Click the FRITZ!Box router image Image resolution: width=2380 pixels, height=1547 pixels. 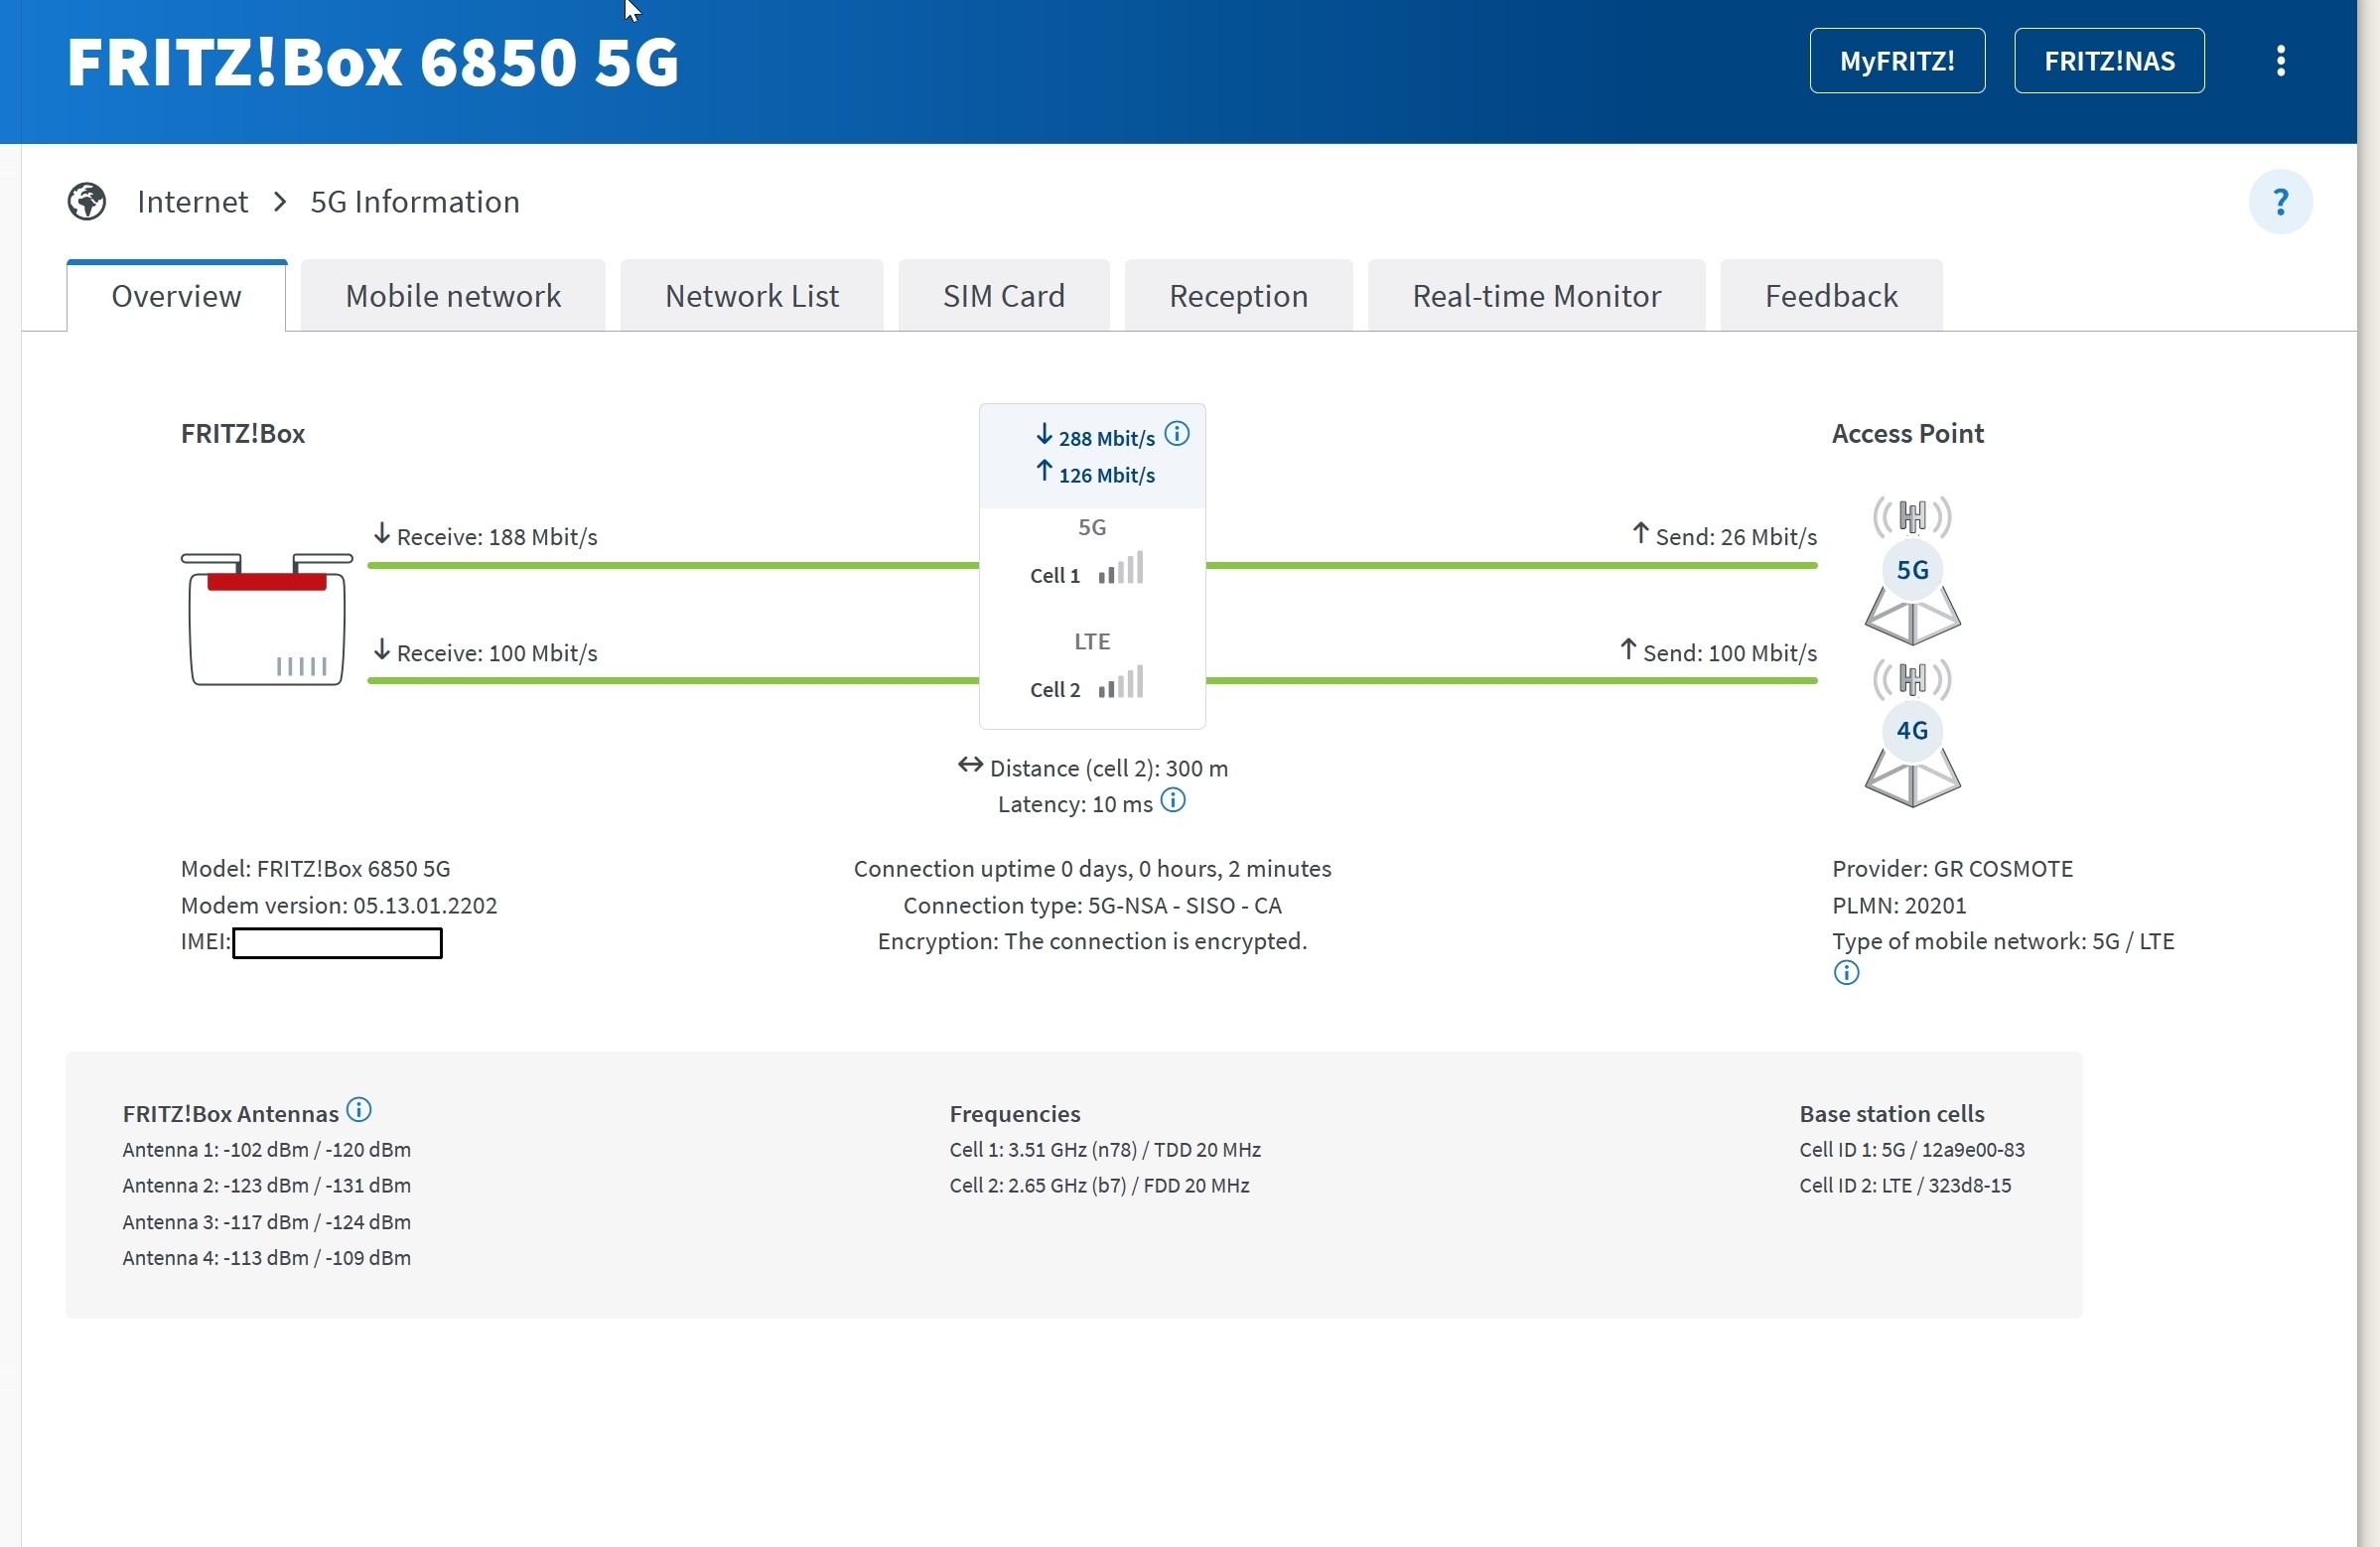pyautogui.click(x=267, y=619)
